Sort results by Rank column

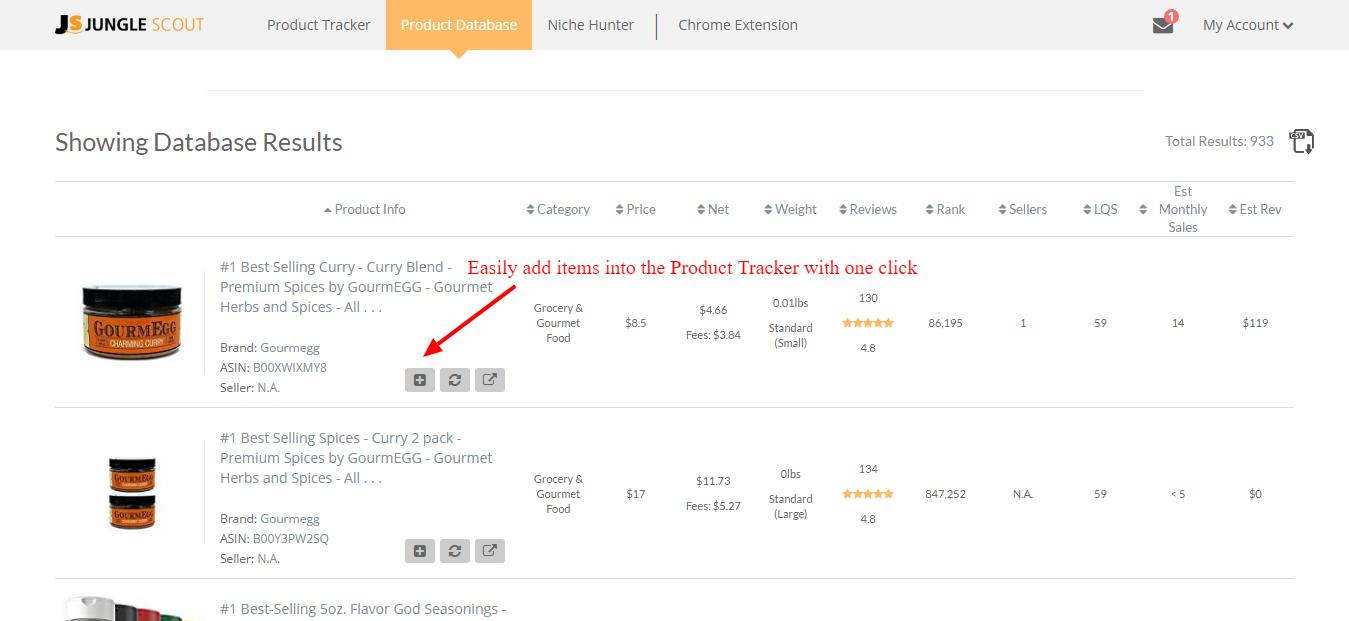pyautogui.click(x=946, y=209)
